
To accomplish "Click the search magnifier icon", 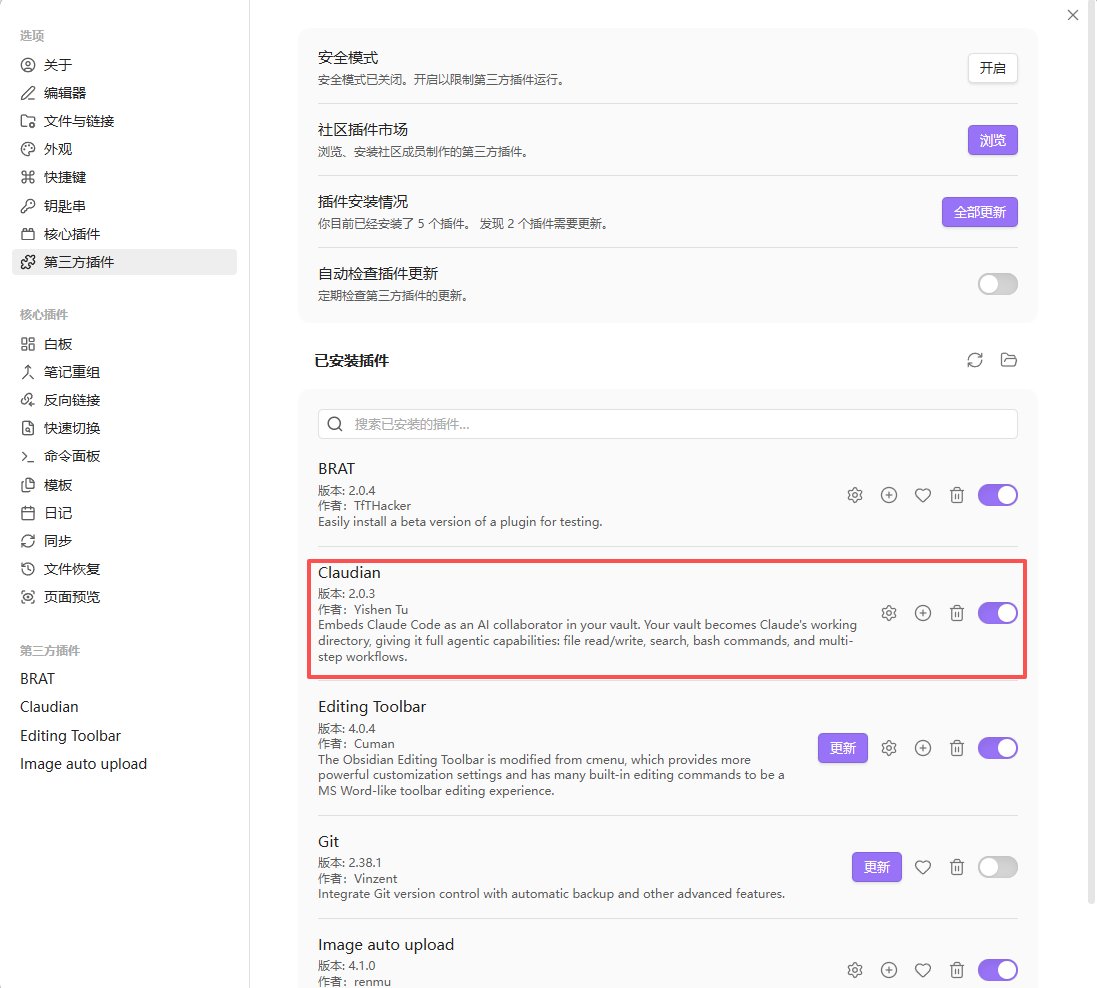I will click(x=335, y=424).
